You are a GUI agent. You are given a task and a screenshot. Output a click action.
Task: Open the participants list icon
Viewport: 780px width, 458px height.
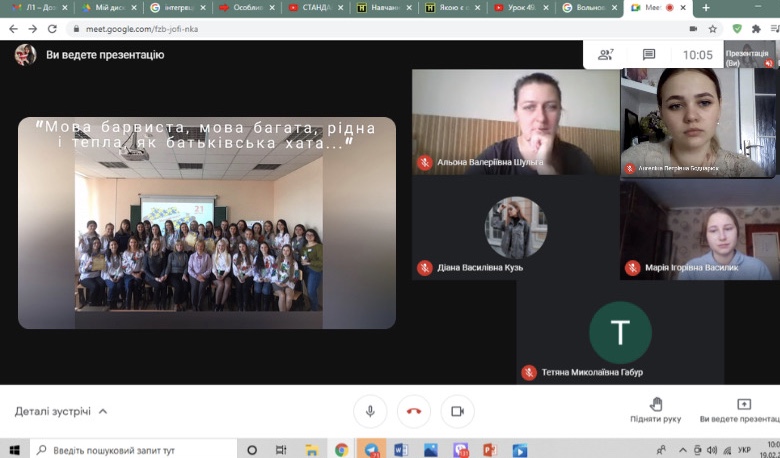point(605,55)
